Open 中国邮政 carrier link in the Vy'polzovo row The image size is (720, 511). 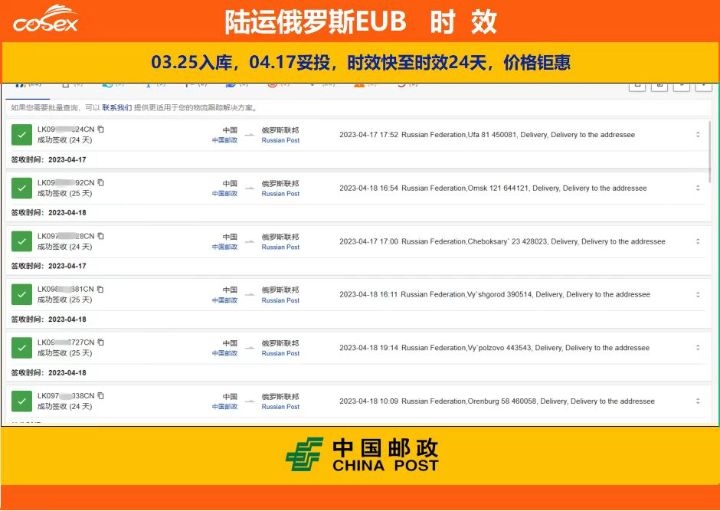[x=225, y=353]
